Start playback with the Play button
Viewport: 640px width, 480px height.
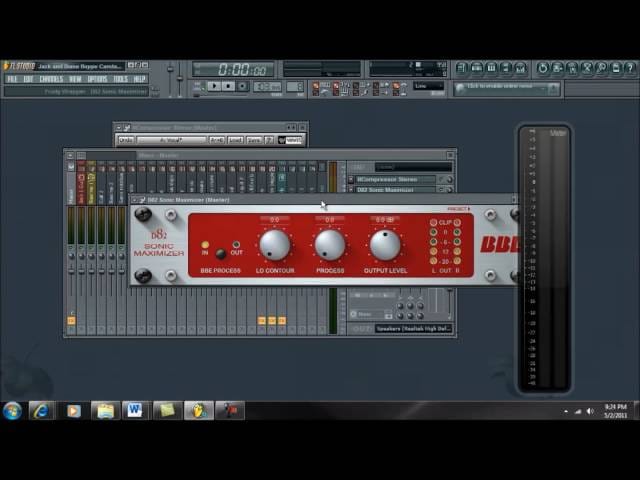pyautogui.click(x=214, y=86)
